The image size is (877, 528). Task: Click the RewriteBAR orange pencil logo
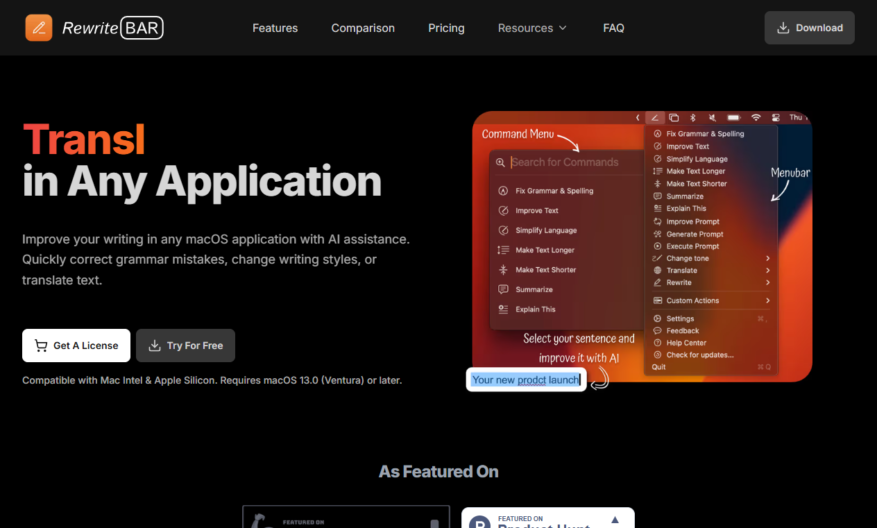[x=39, y=27]
